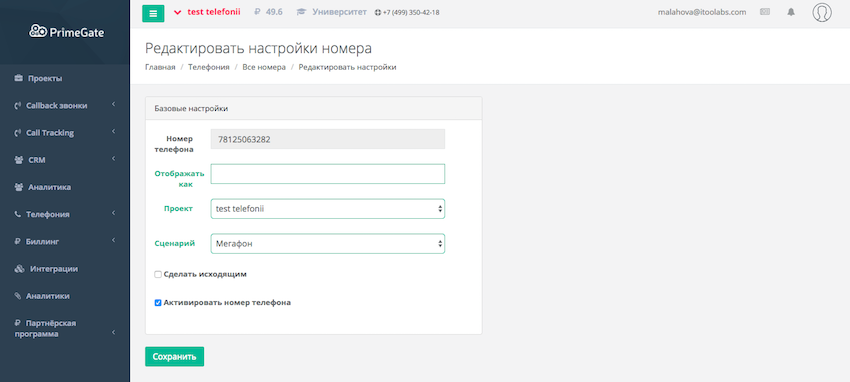Click the Сохранить button
This screenshot has height=382, width=850.
click(175, 357)
